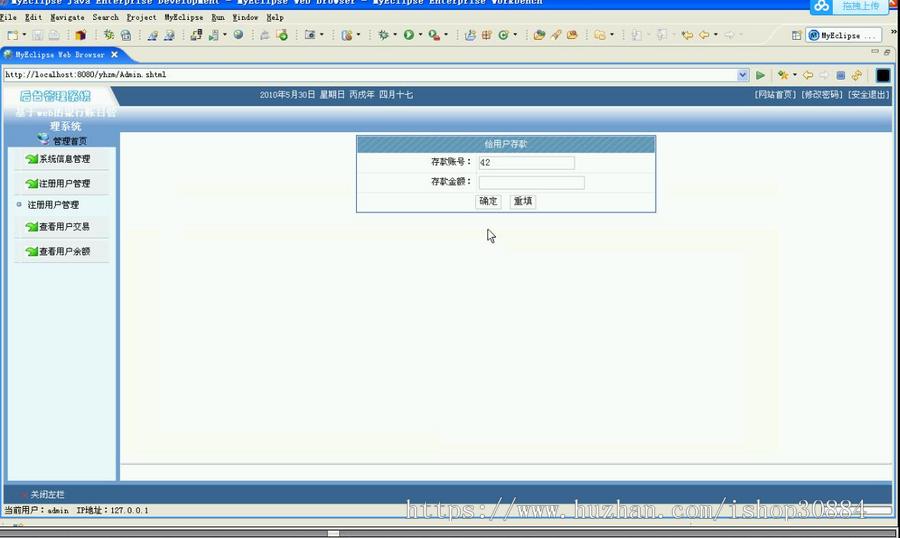Click the URL address bar
The width and height of the screenshot is (900, 538).
coord(370,75)
